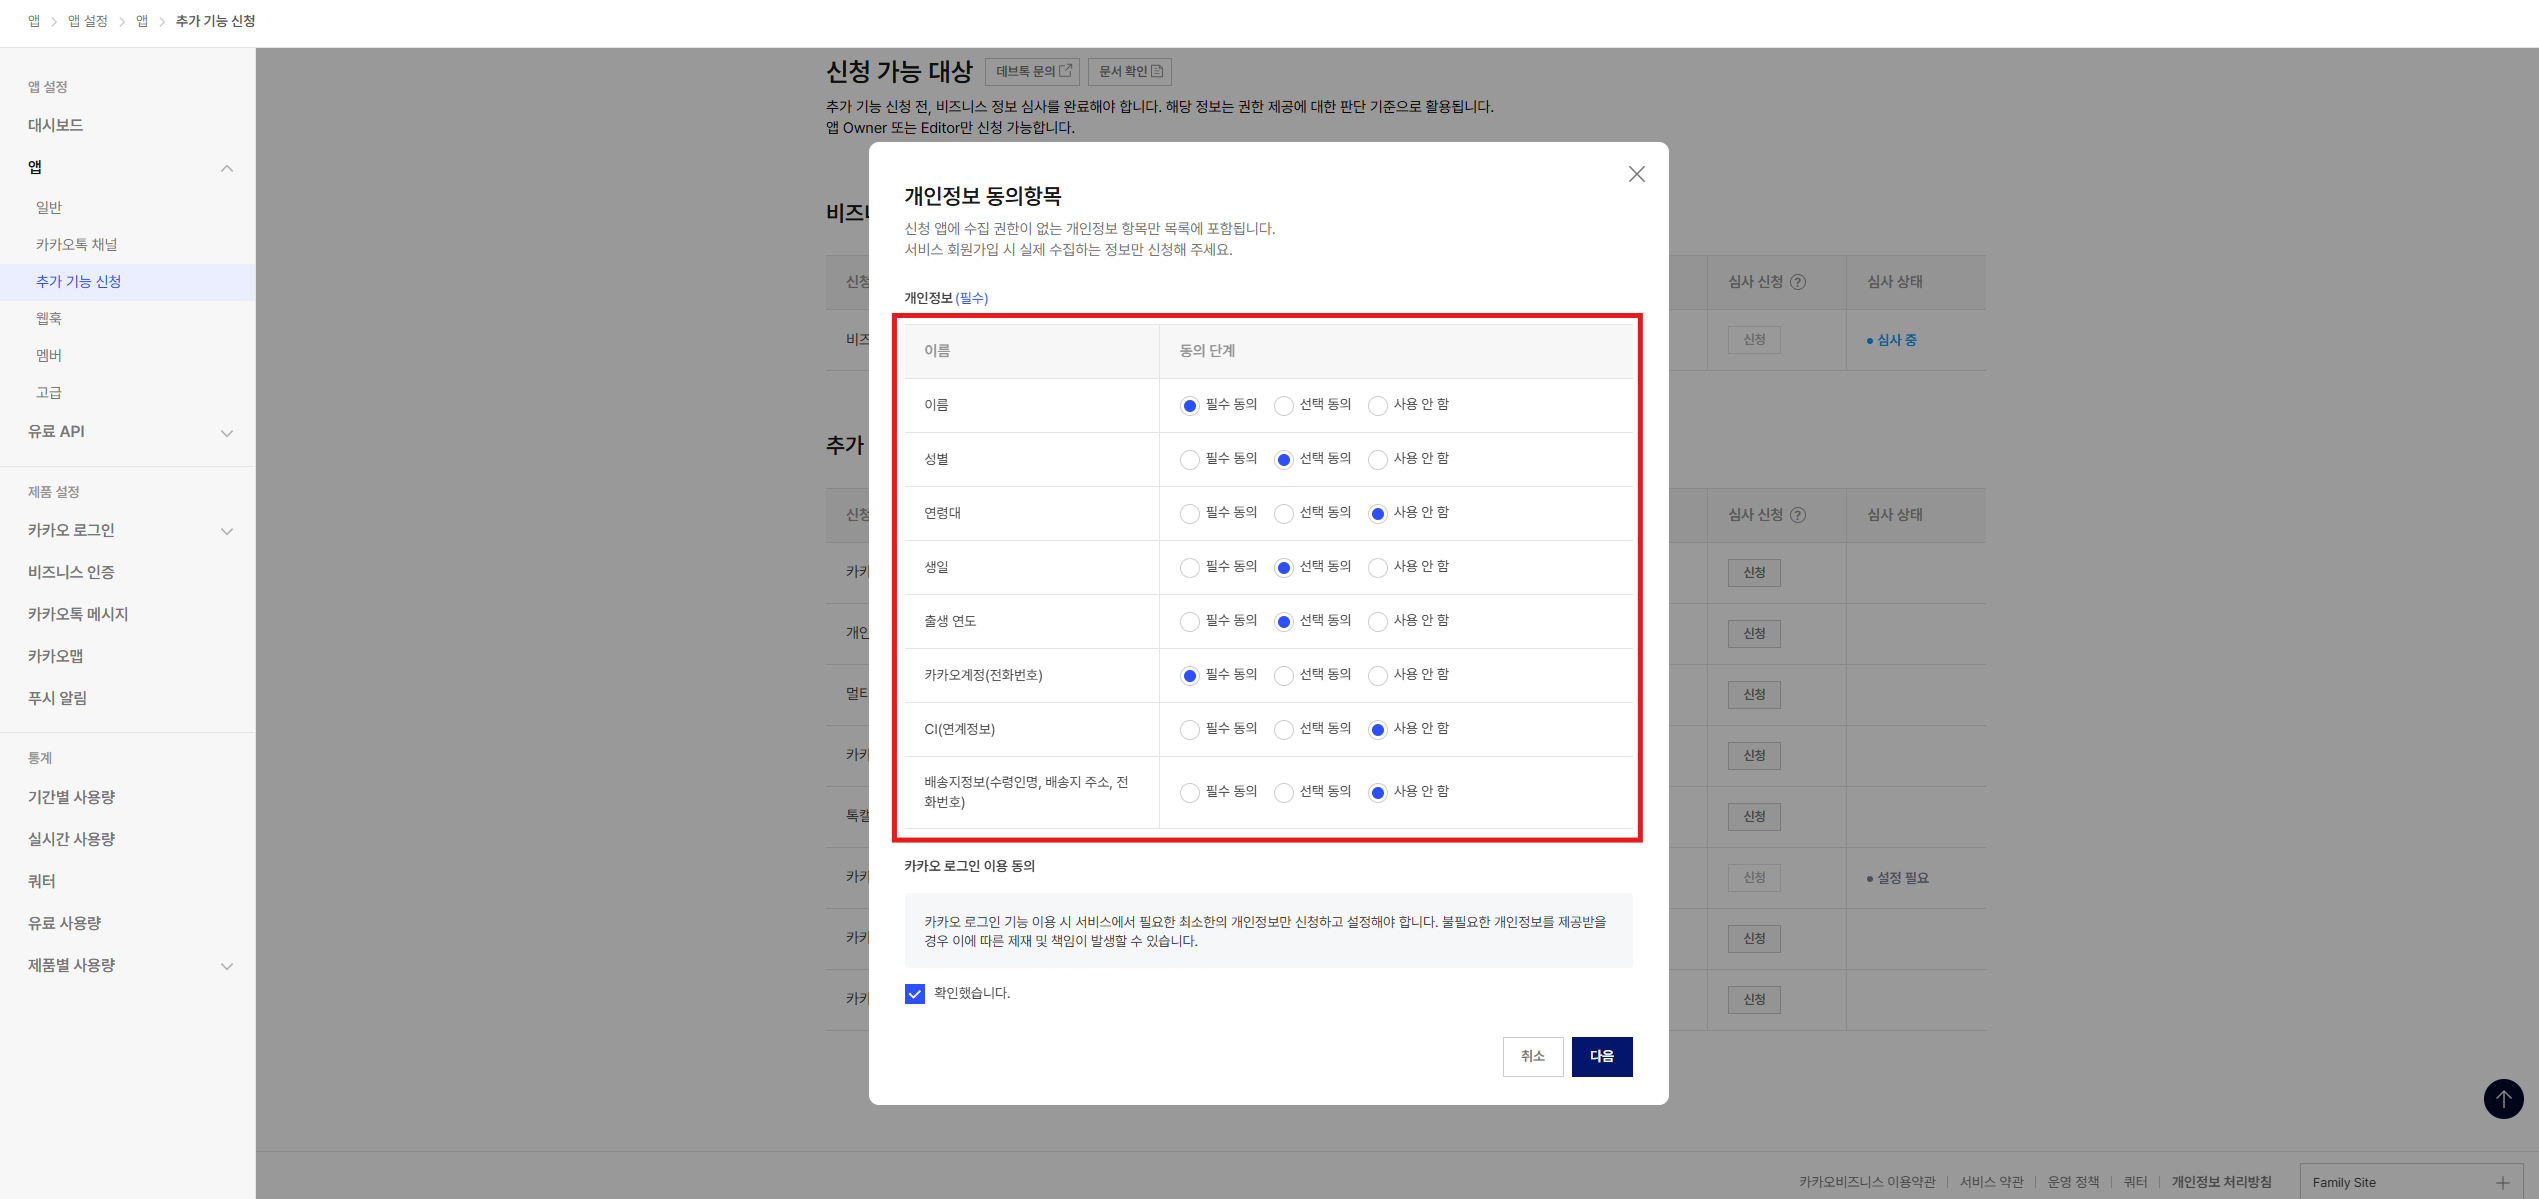Select 필수 동의 for 출생 연도
This screenshot has width=2539, height=1199.
tap(1189, 621)
